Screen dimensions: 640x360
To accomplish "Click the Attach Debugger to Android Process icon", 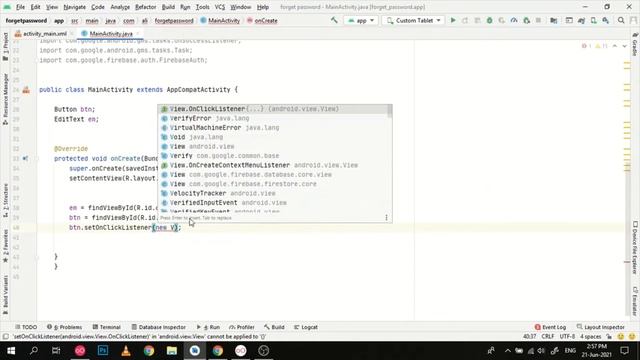I will click(x=527, y=20).
